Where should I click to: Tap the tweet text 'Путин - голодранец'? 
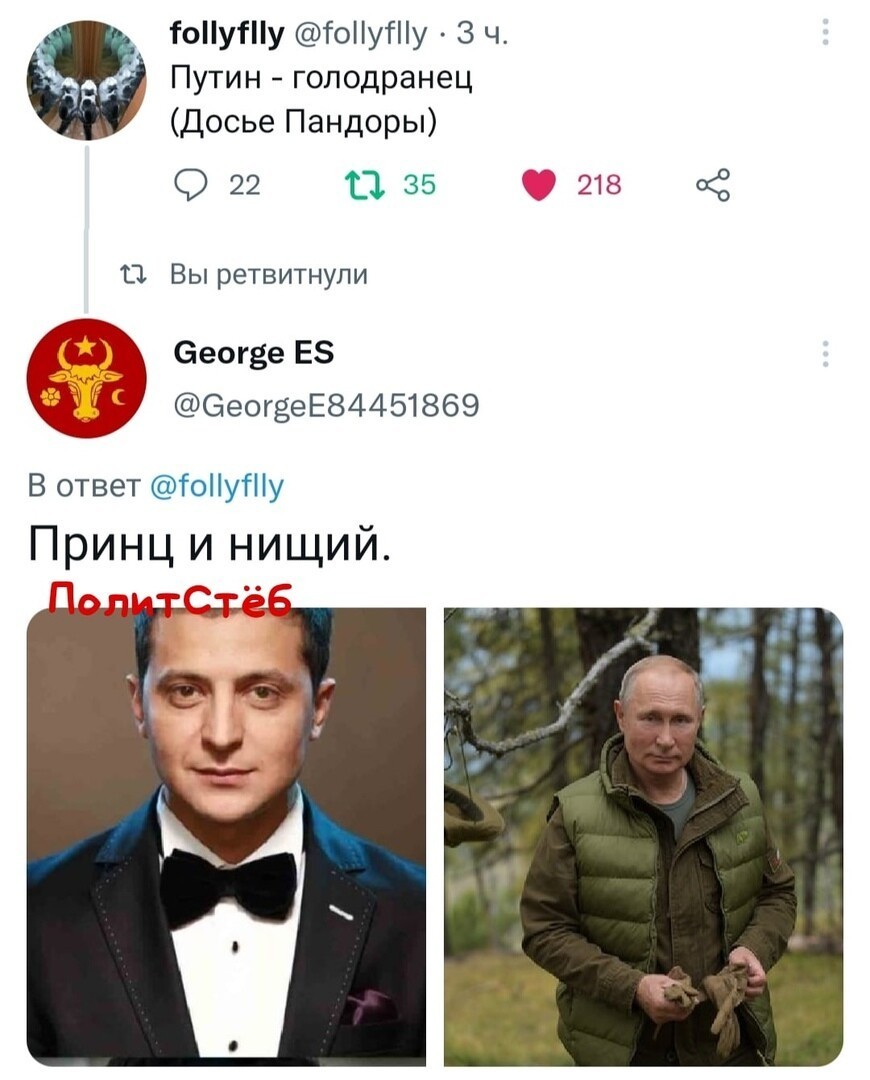pyautogui.click(x=321, y=78)
